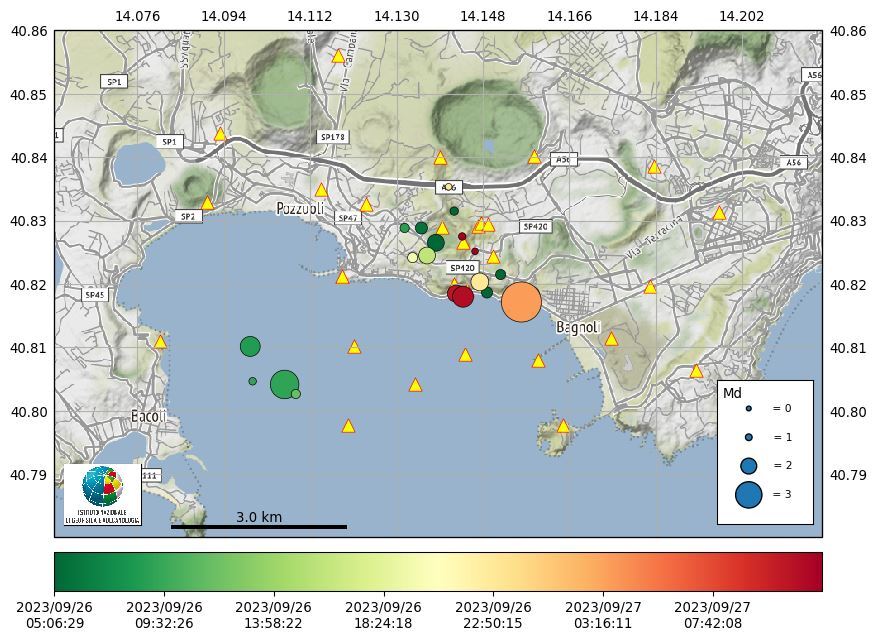The height and width of the screenshot is (638, 875).
Task: Click the 22:50:15 colorbar time label
Action: [x=493, y=614]
